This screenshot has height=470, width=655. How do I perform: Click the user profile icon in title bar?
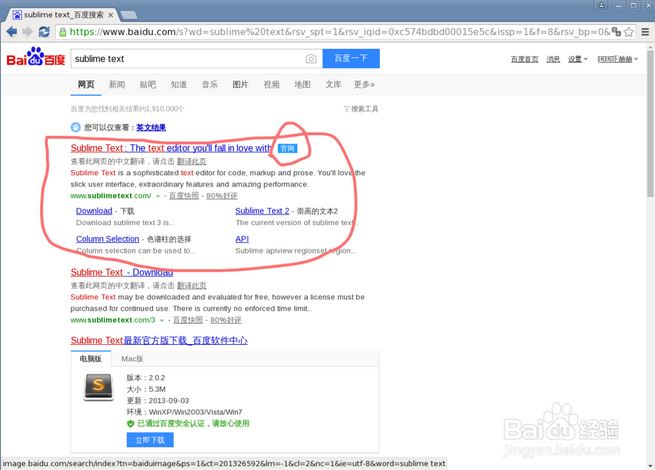(x=601, y=5)
